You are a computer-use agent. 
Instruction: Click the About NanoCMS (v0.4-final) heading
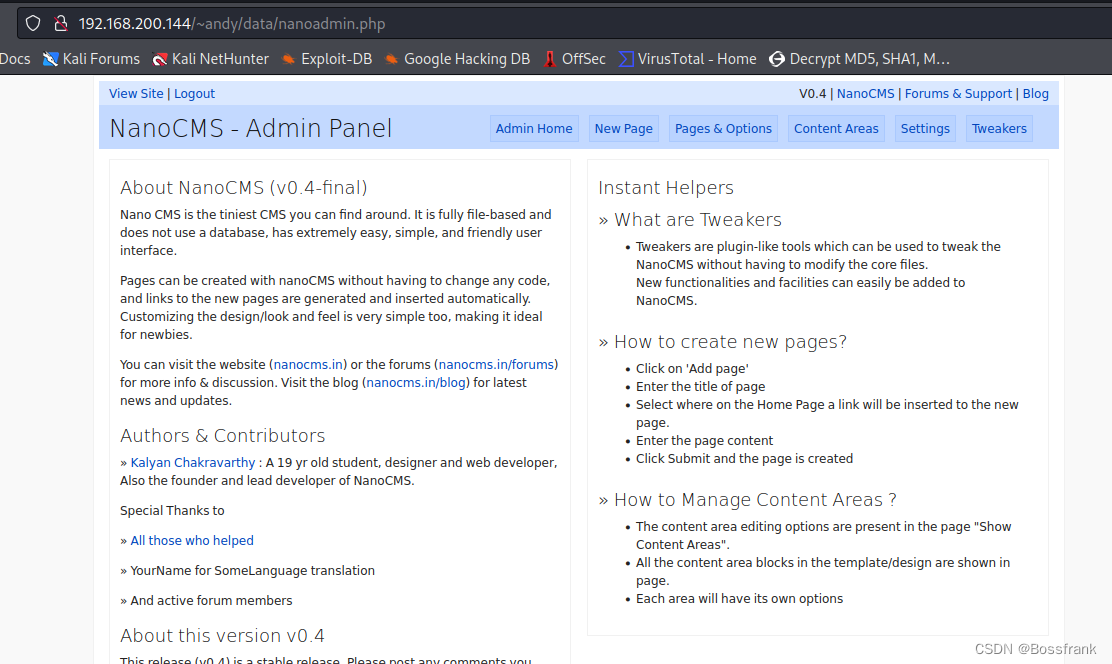(x=243, y=187)
